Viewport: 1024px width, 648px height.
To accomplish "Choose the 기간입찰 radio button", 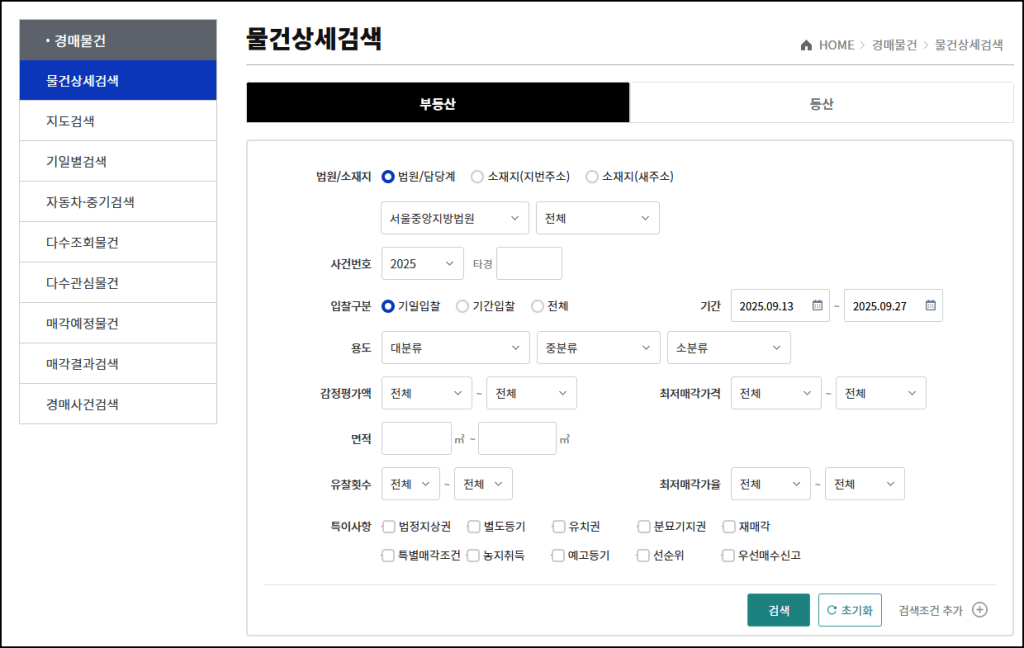I will point(462,306).
